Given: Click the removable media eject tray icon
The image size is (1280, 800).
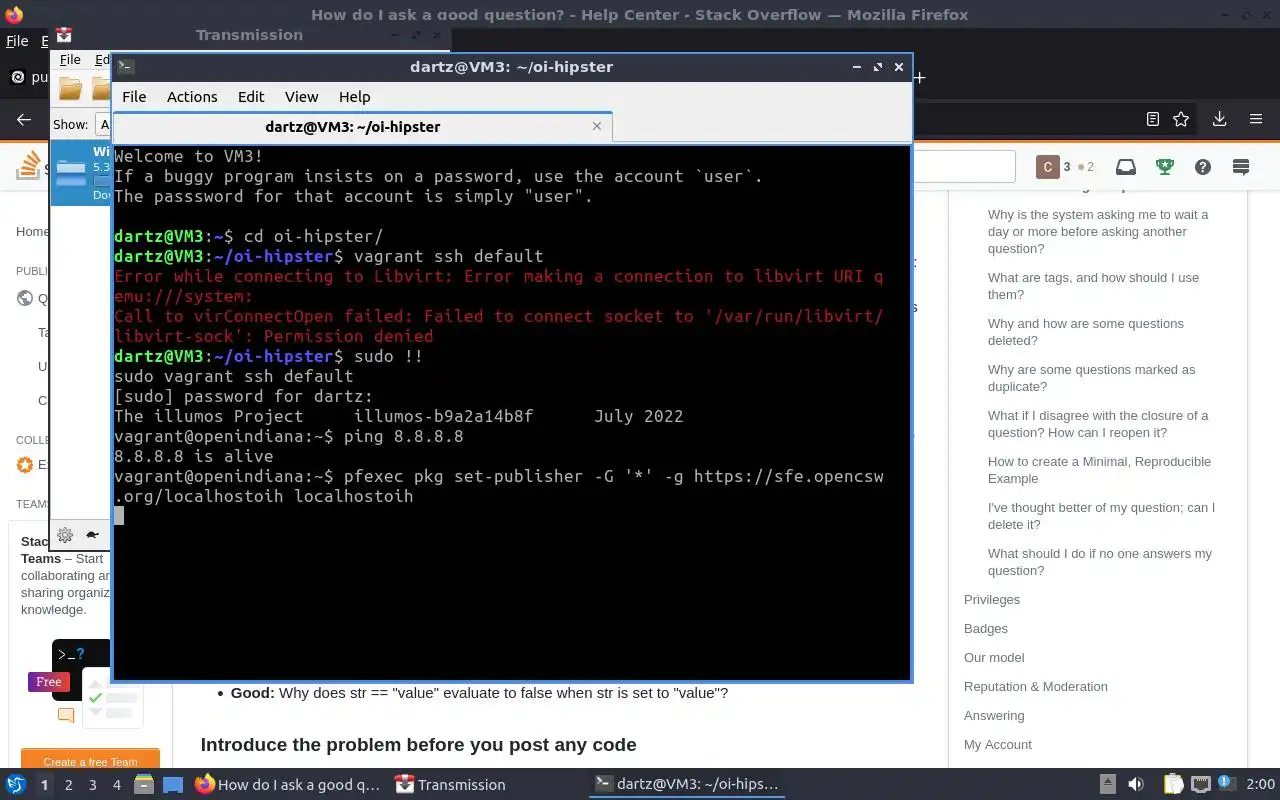Looking at the screenshot, I should (x=1108, y=785).
